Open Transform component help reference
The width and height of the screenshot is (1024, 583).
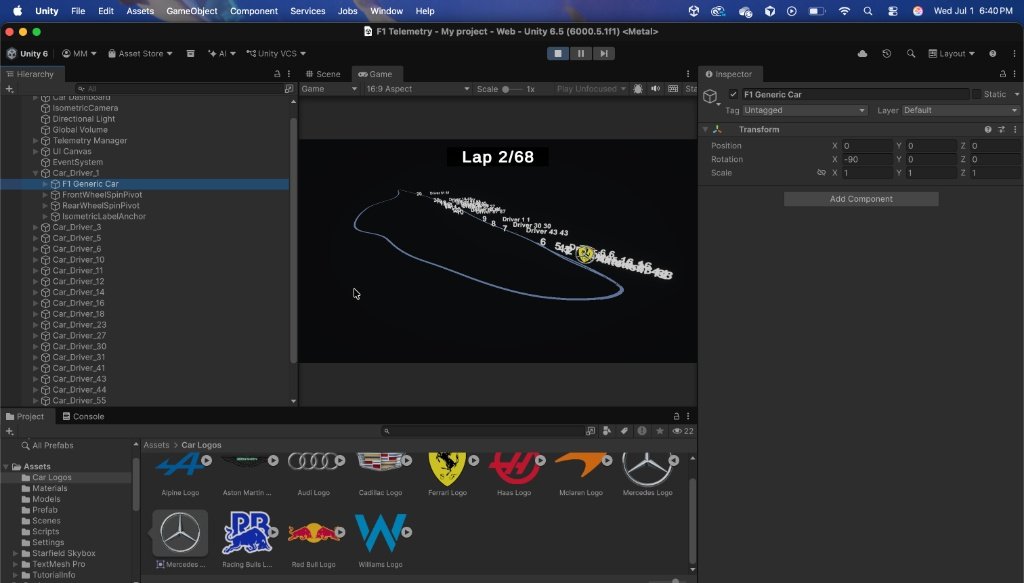tap(988, 129)
